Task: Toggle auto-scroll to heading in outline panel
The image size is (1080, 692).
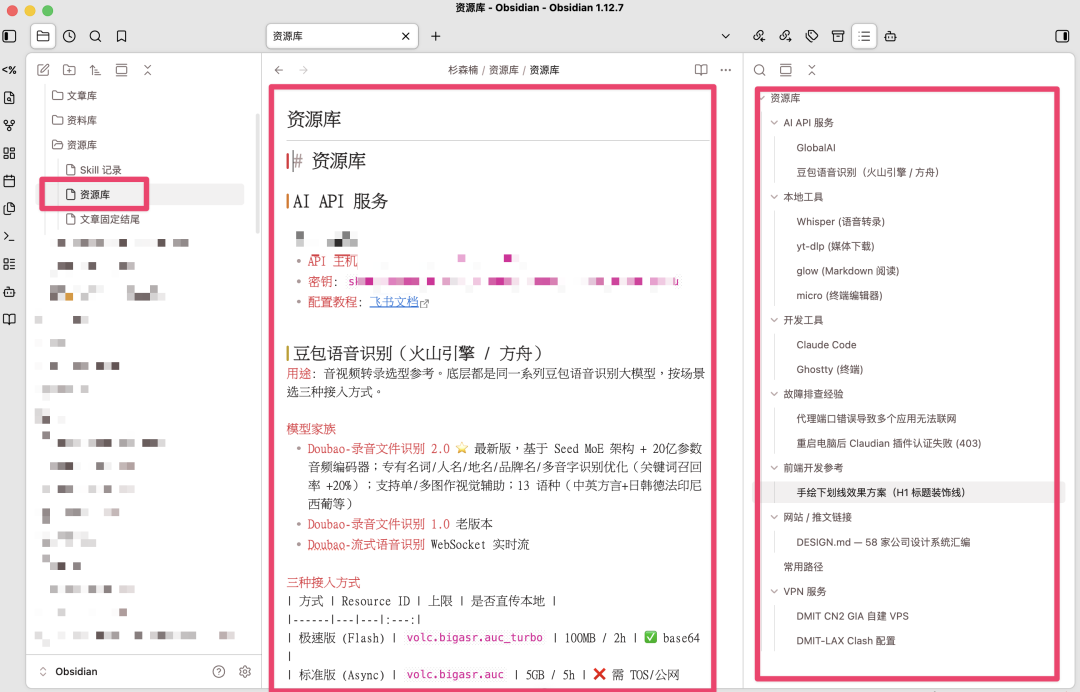Action: click(785, 70)
